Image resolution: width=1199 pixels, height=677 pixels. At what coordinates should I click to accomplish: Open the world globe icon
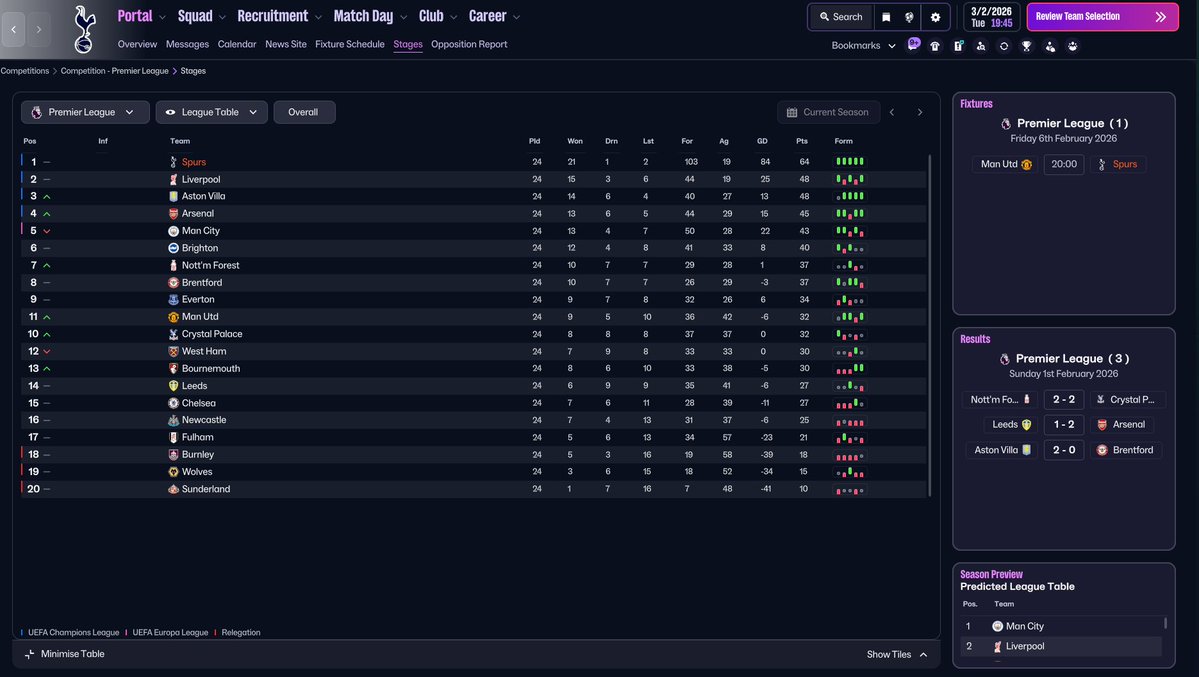pos(909,17)
